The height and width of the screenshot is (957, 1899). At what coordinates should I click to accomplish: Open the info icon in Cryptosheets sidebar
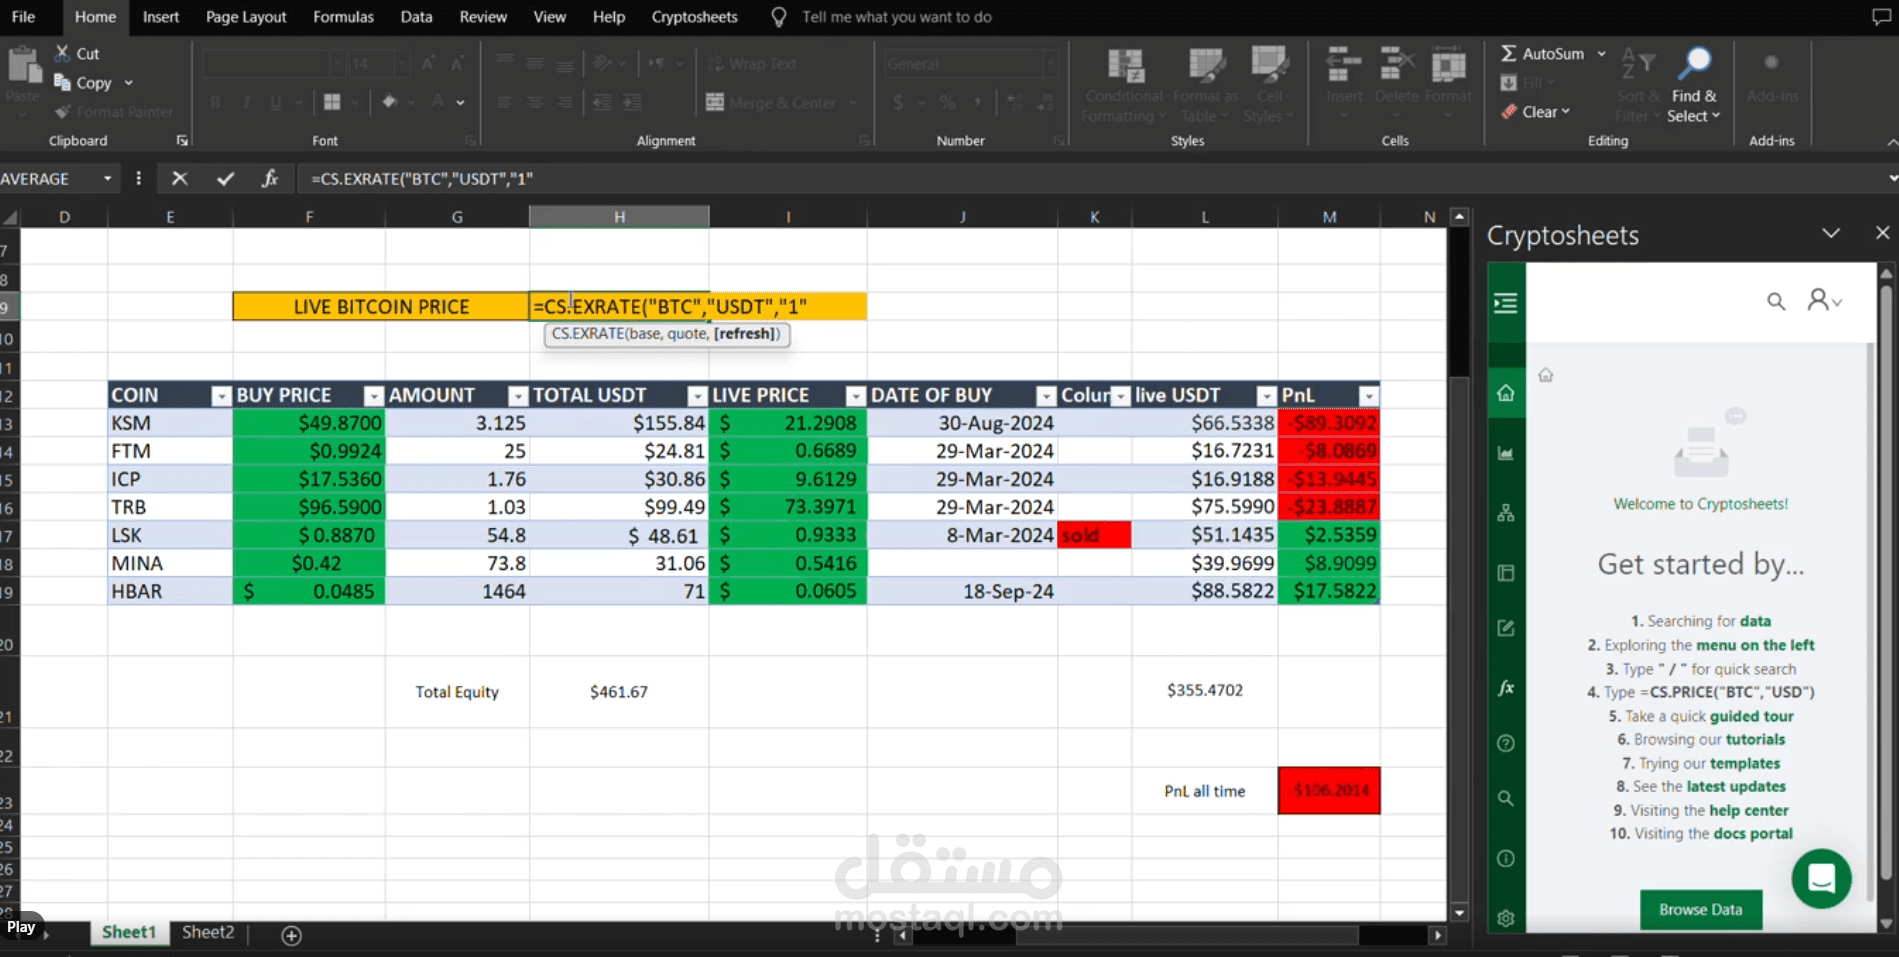tap(1506, 858)
